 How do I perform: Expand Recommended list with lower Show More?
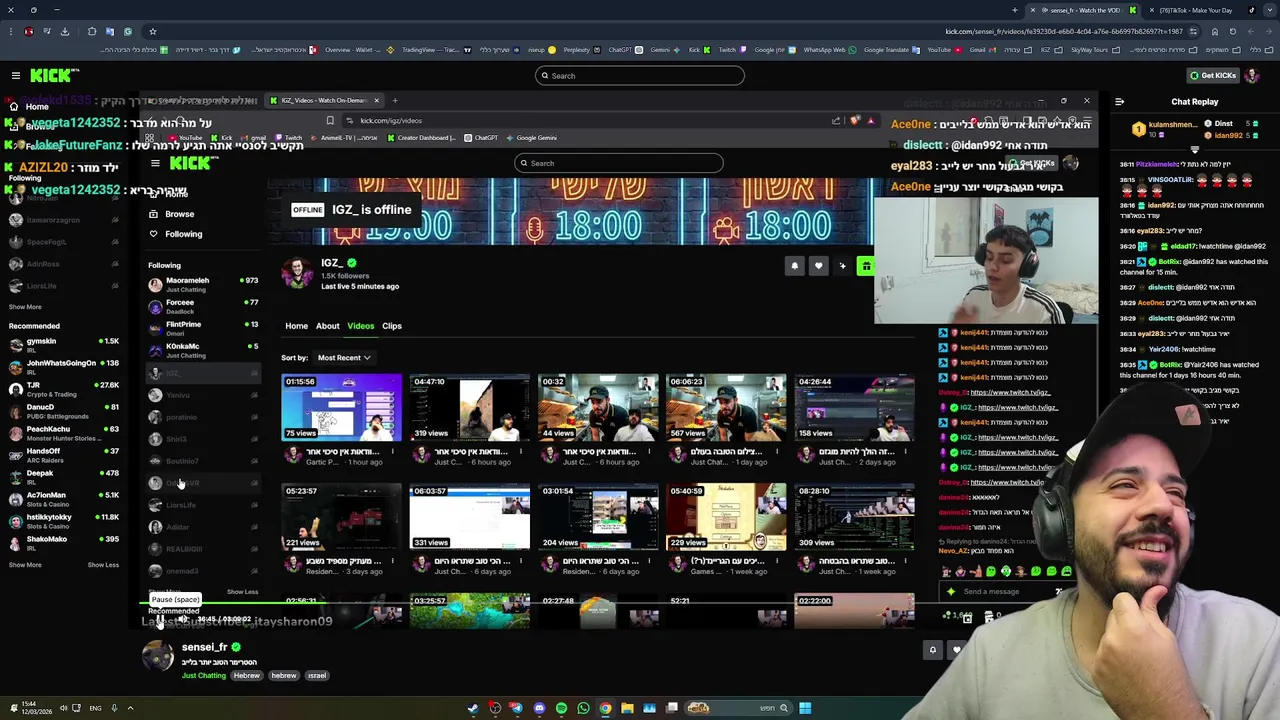(x=25, y=565)
